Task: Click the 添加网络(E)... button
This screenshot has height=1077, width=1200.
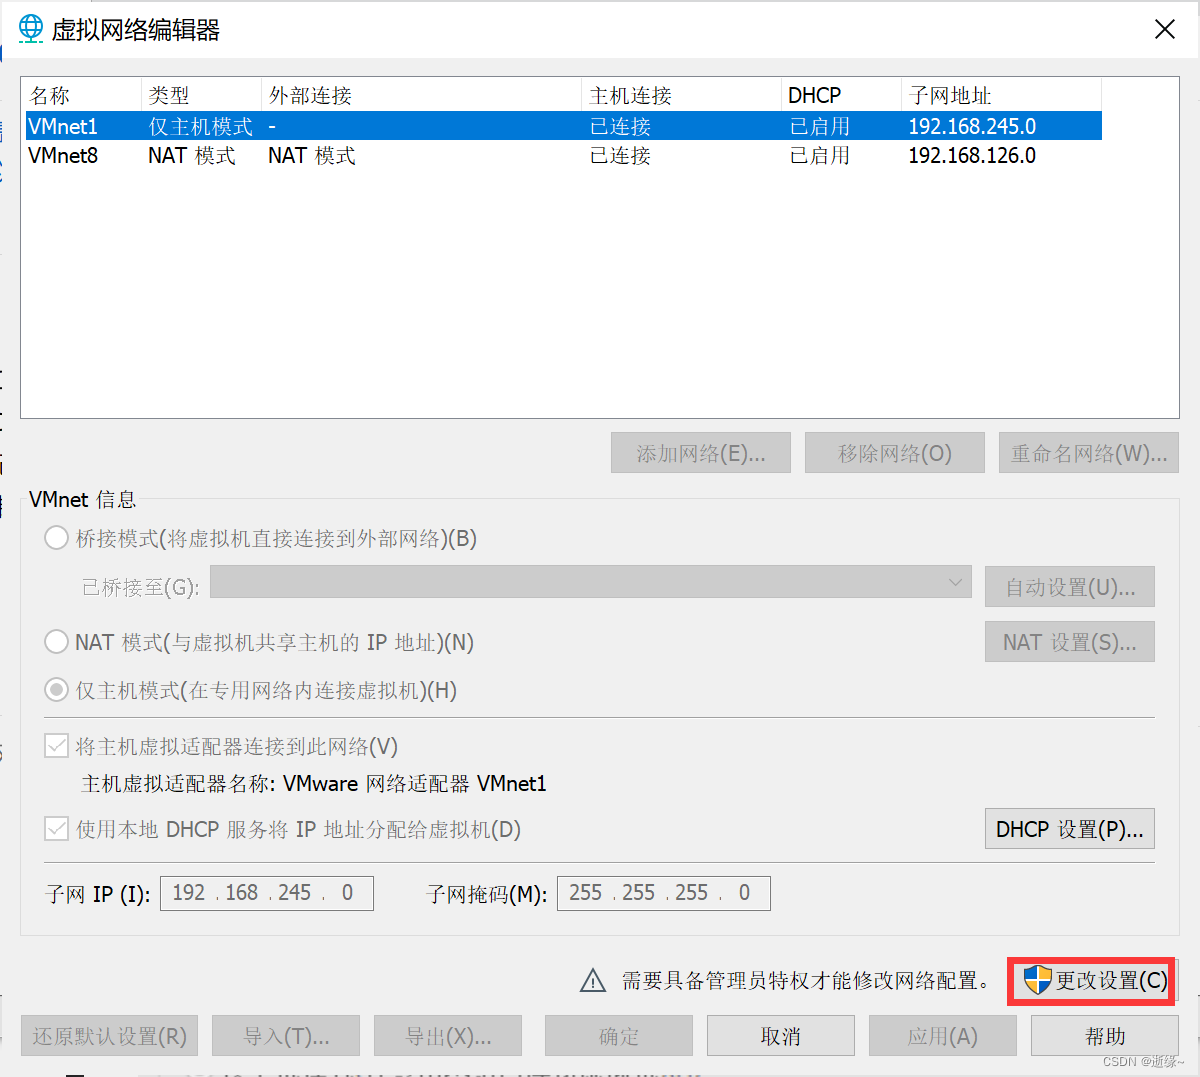Action: pos(701,453)
